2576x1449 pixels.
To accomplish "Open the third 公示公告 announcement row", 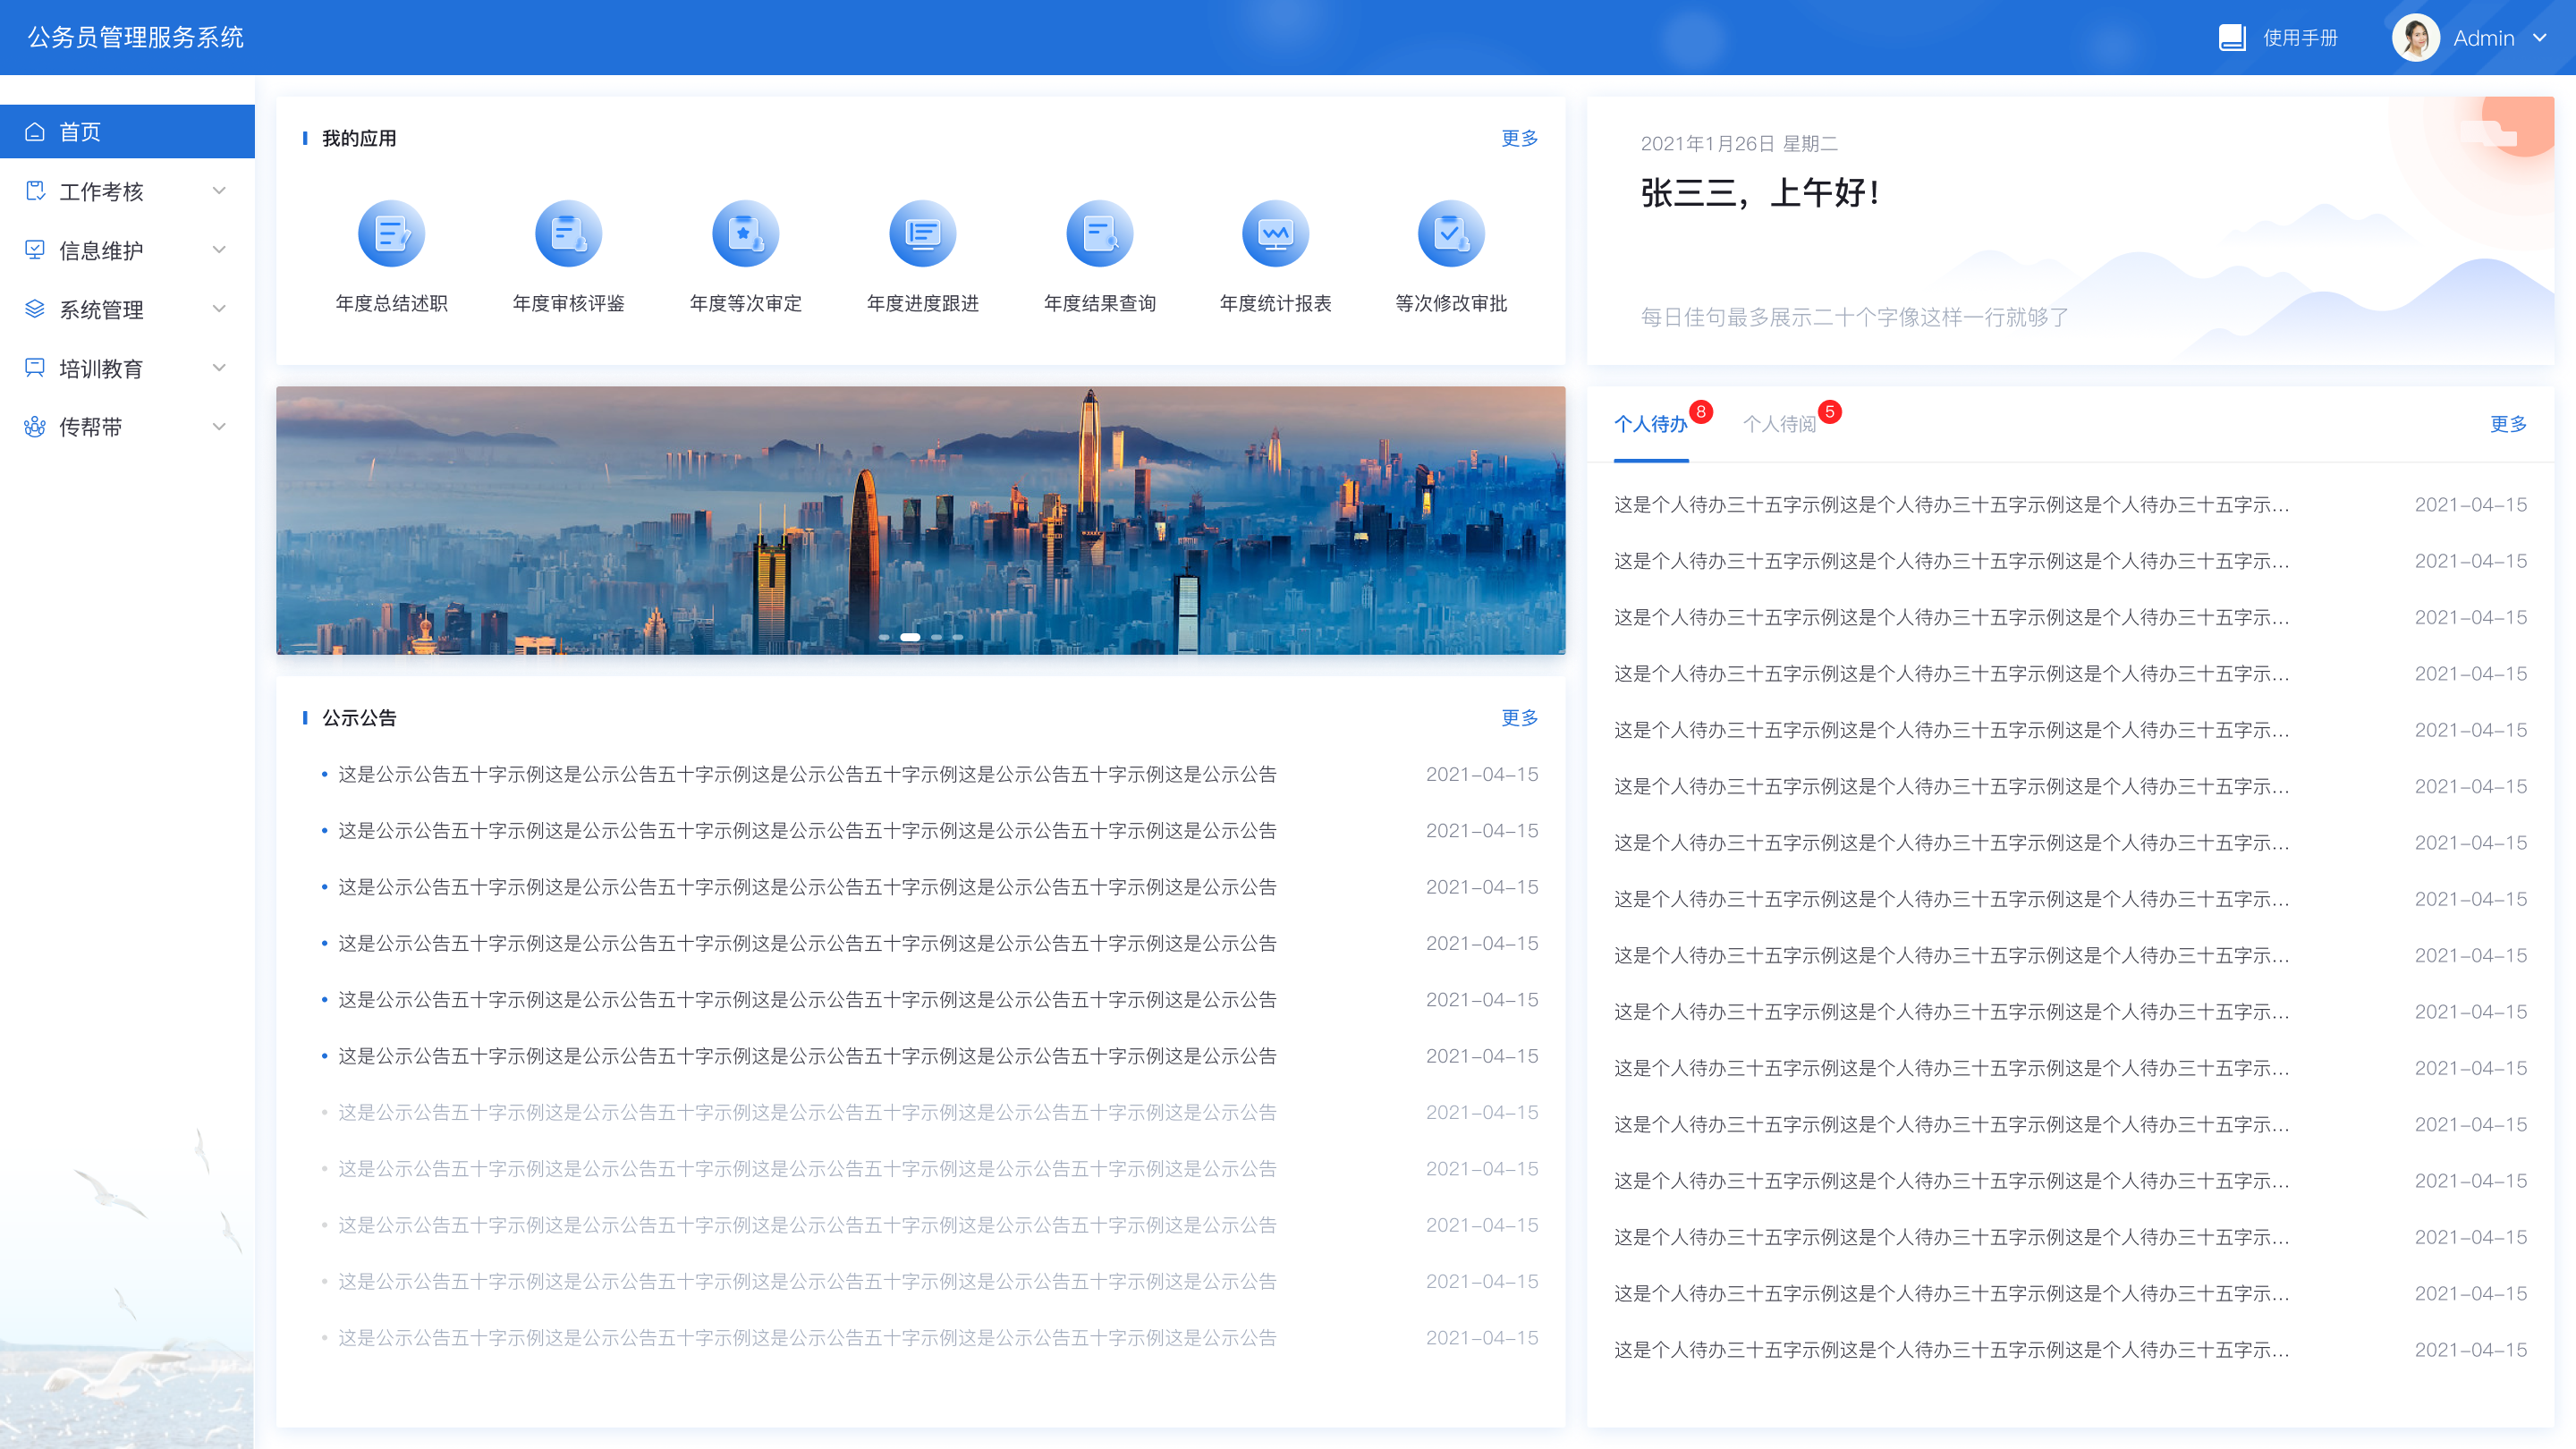I will (929, 887).
